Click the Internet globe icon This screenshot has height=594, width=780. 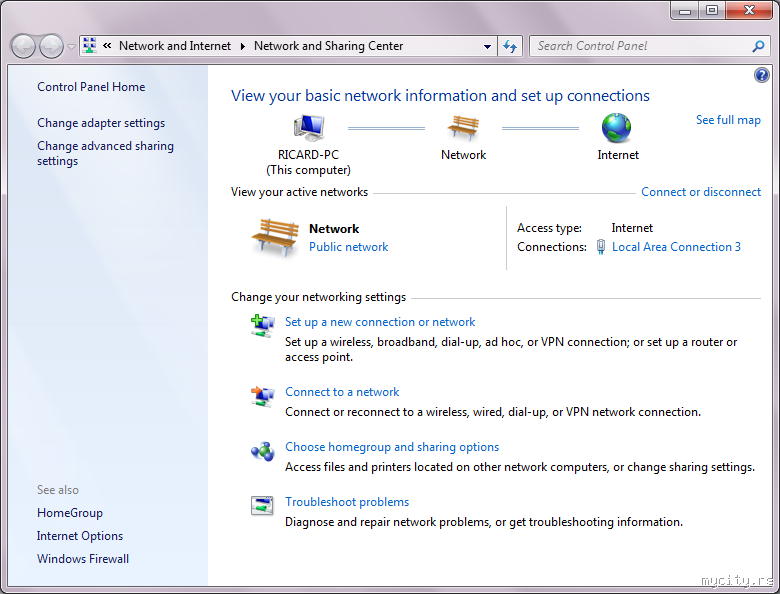(616, 127)
